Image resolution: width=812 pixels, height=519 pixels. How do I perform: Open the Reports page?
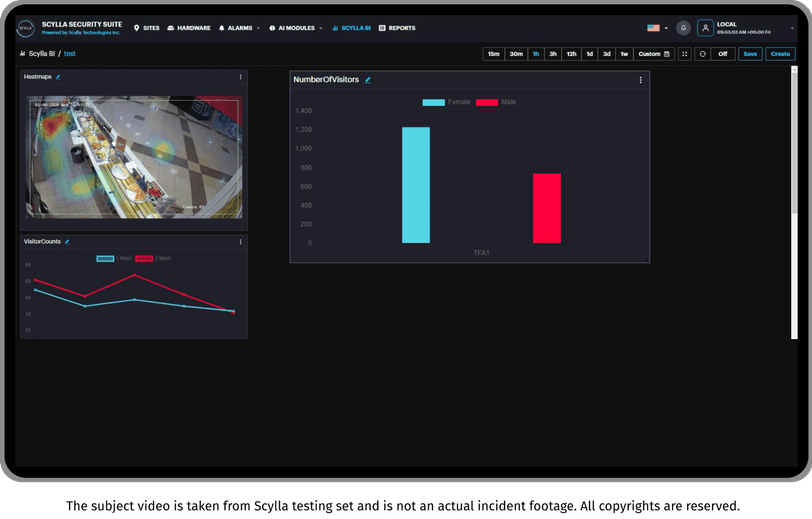[397, 28]
